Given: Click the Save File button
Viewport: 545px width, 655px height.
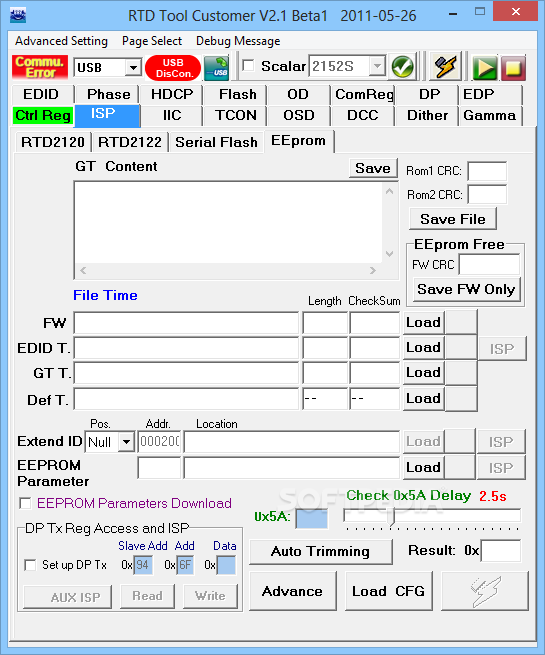Looking at the screenshot, I should click(453, 219).
